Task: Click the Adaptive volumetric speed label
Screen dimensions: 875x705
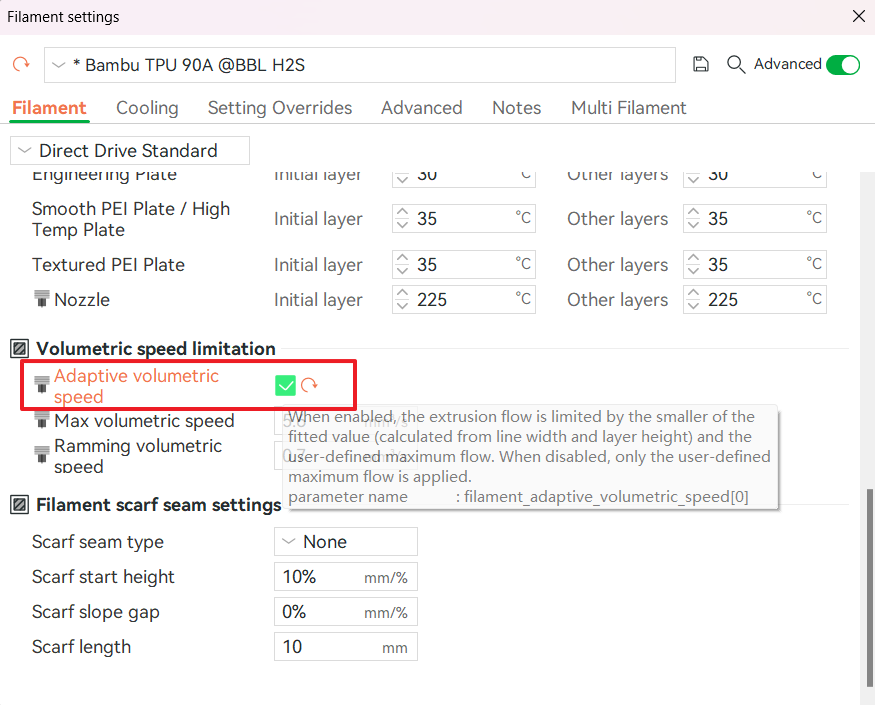Action: [136, 386]
